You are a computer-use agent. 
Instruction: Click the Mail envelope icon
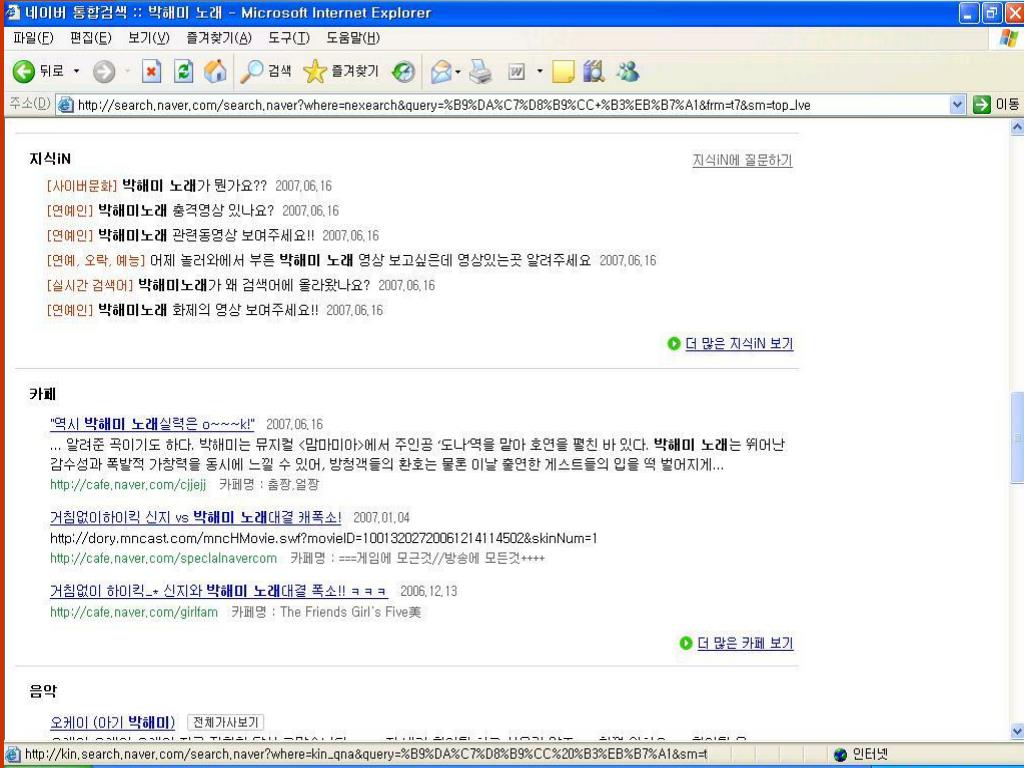point(441,71)
